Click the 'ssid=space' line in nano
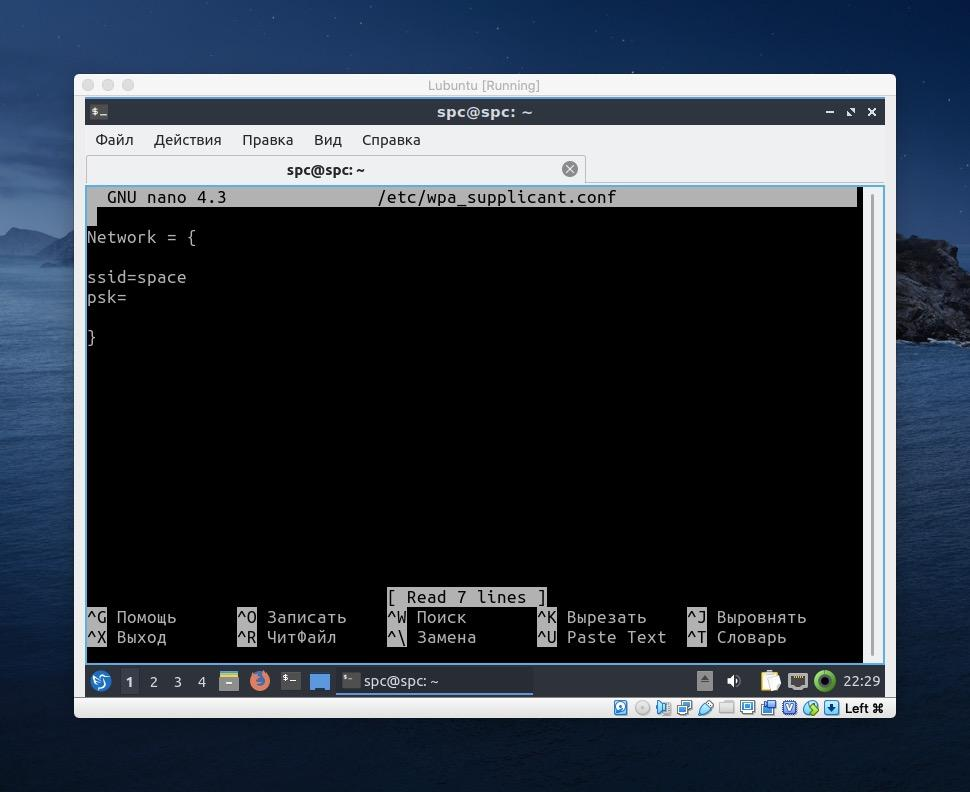This screenshot has width=970, height=792. 137,277
